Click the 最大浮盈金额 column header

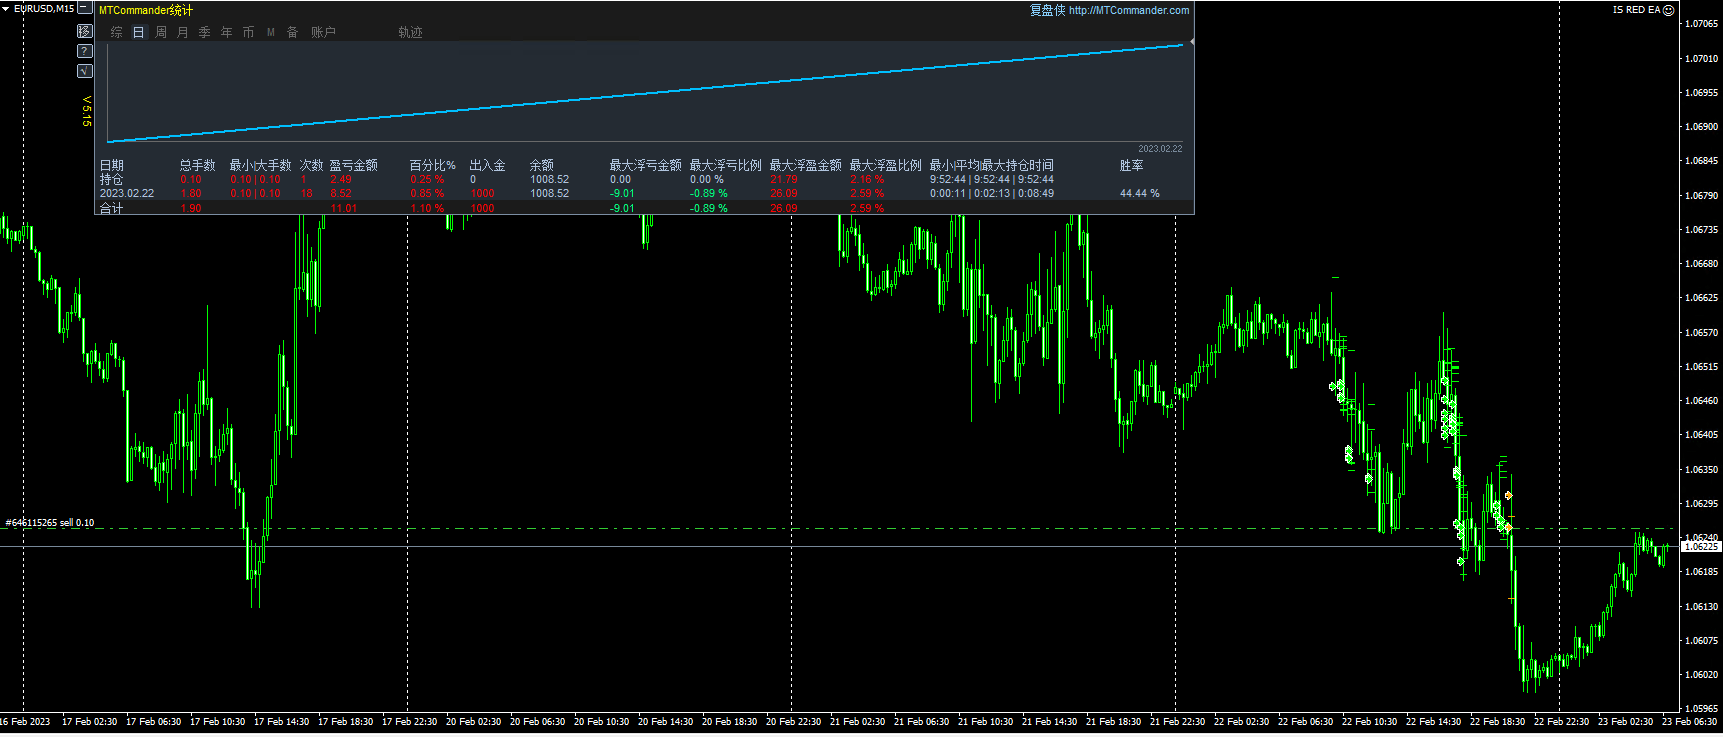pos(806,165)
